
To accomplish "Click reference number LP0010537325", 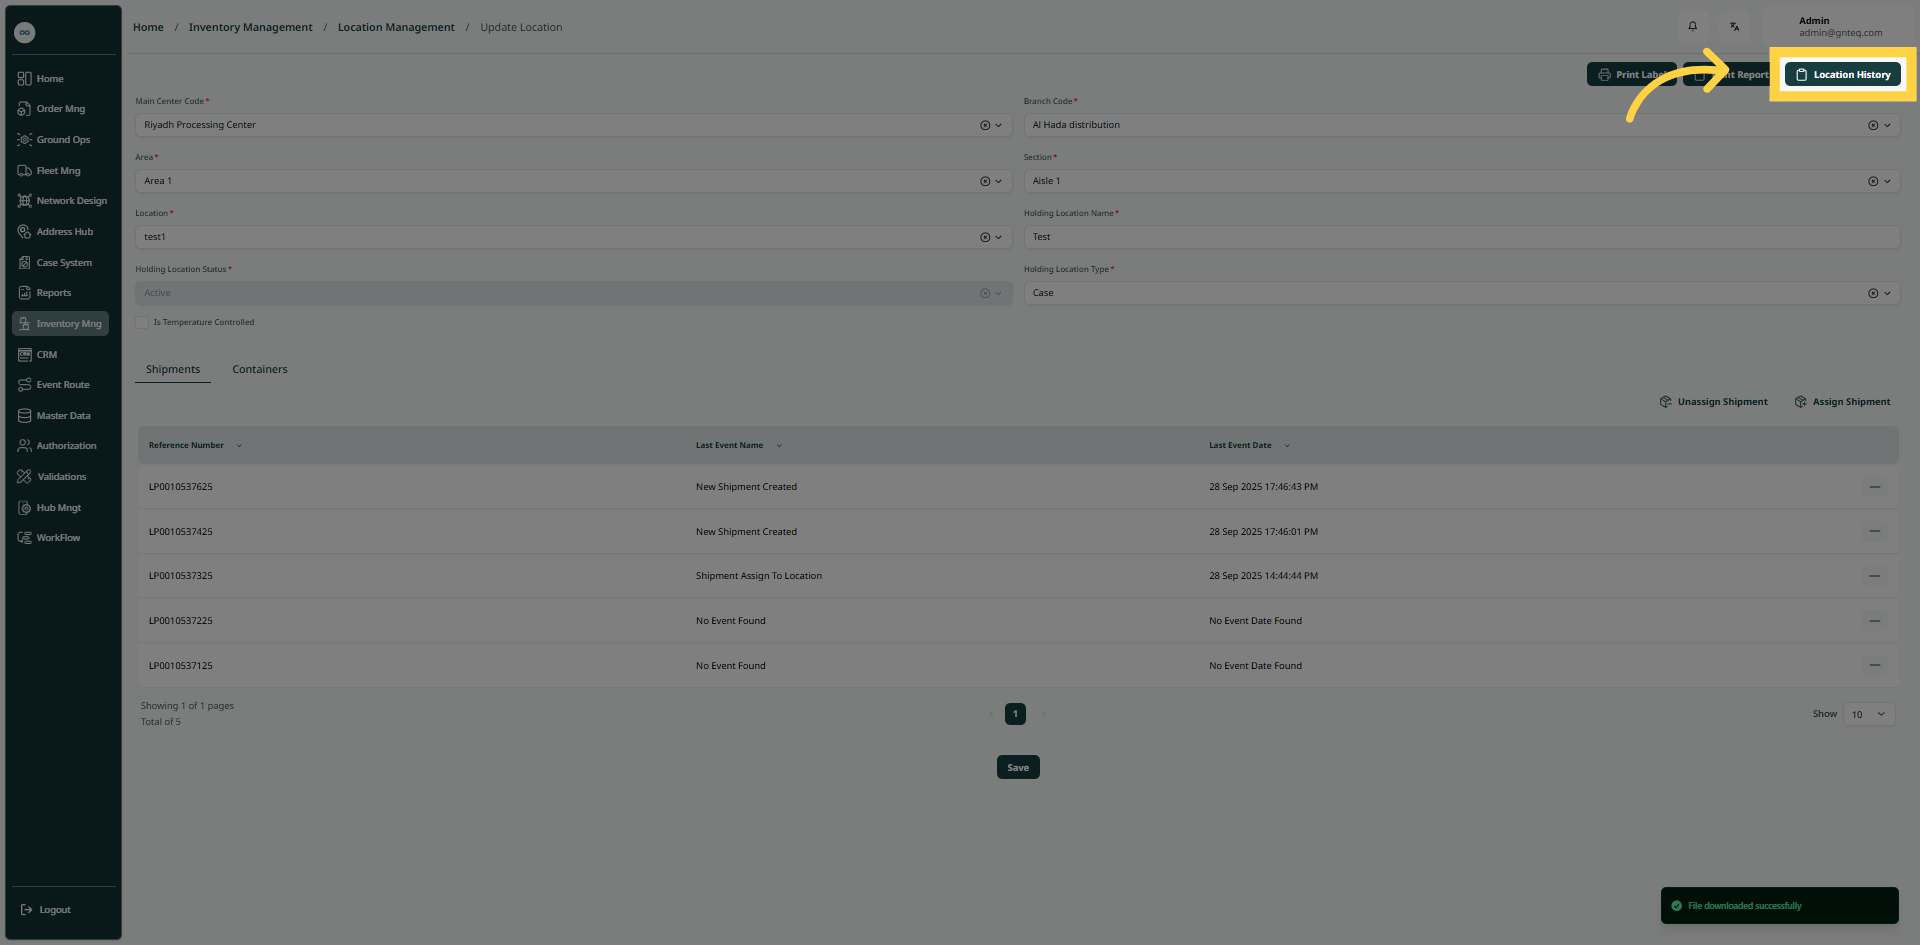I will [180, 576].
